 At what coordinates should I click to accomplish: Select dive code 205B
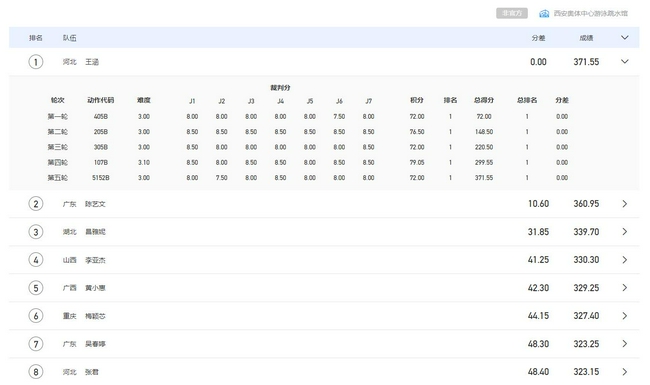(101, 132)
